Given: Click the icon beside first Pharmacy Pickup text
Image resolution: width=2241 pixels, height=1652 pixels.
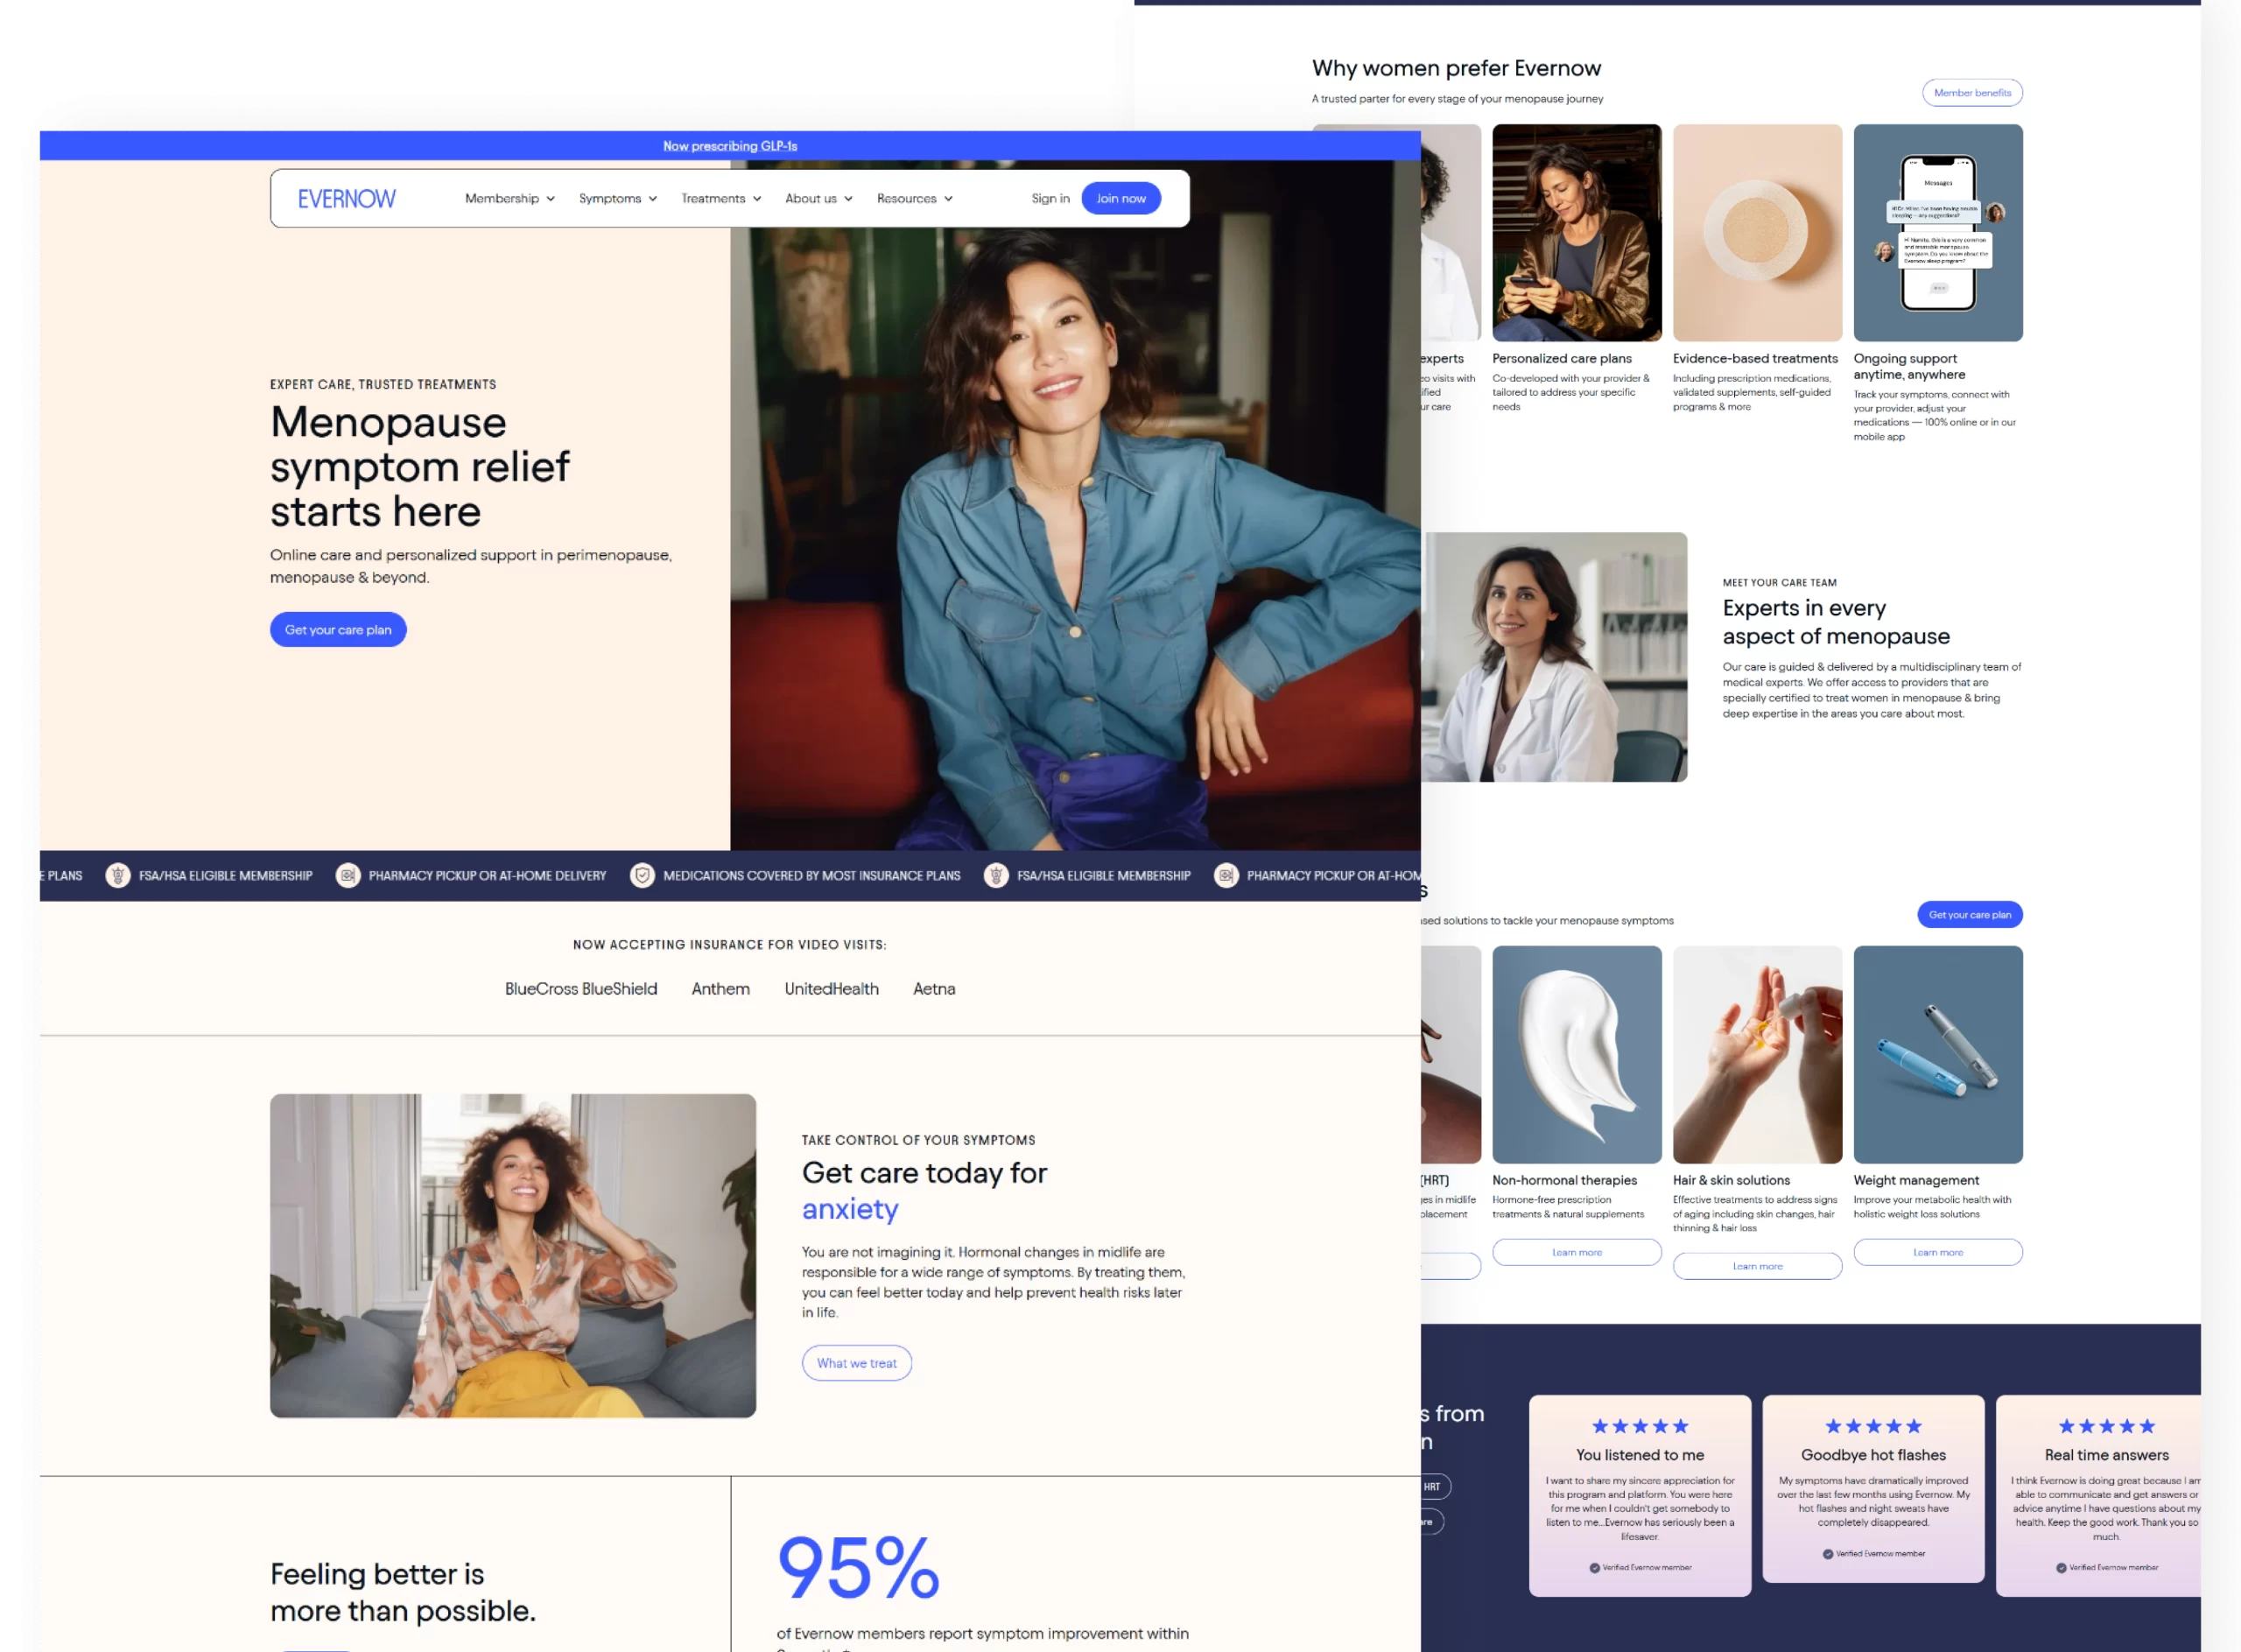Looking at the screenshot, I should pyautogui.click(x=347, y=876).
